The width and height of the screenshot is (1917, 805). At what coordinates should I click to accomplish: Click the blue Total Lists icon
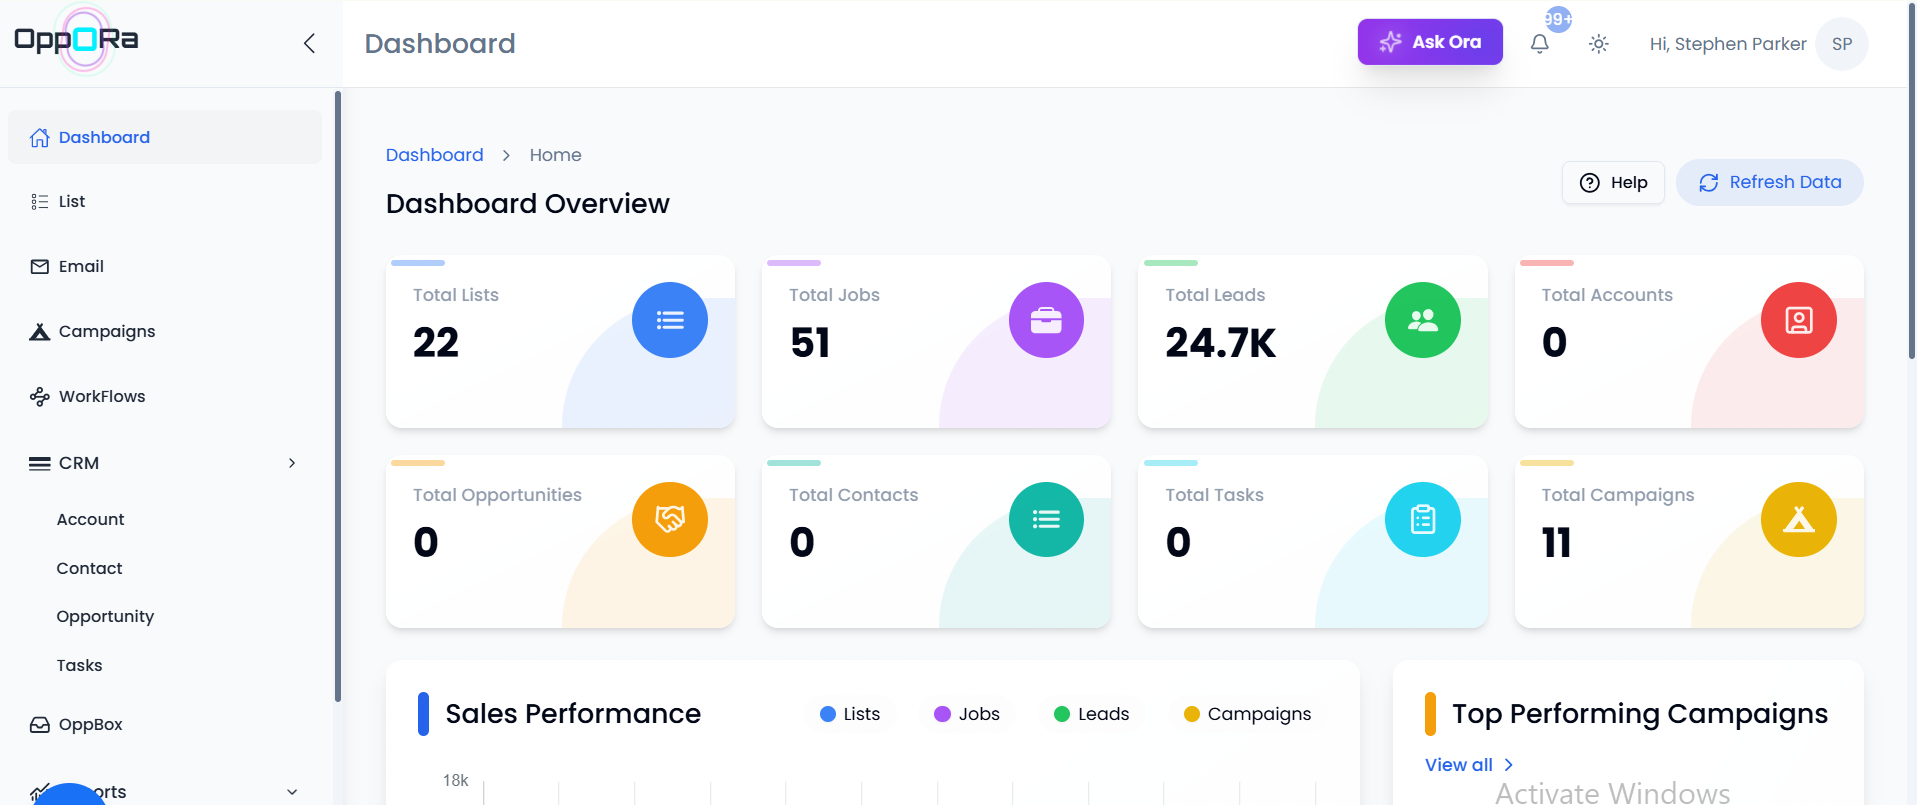[669, 320]
